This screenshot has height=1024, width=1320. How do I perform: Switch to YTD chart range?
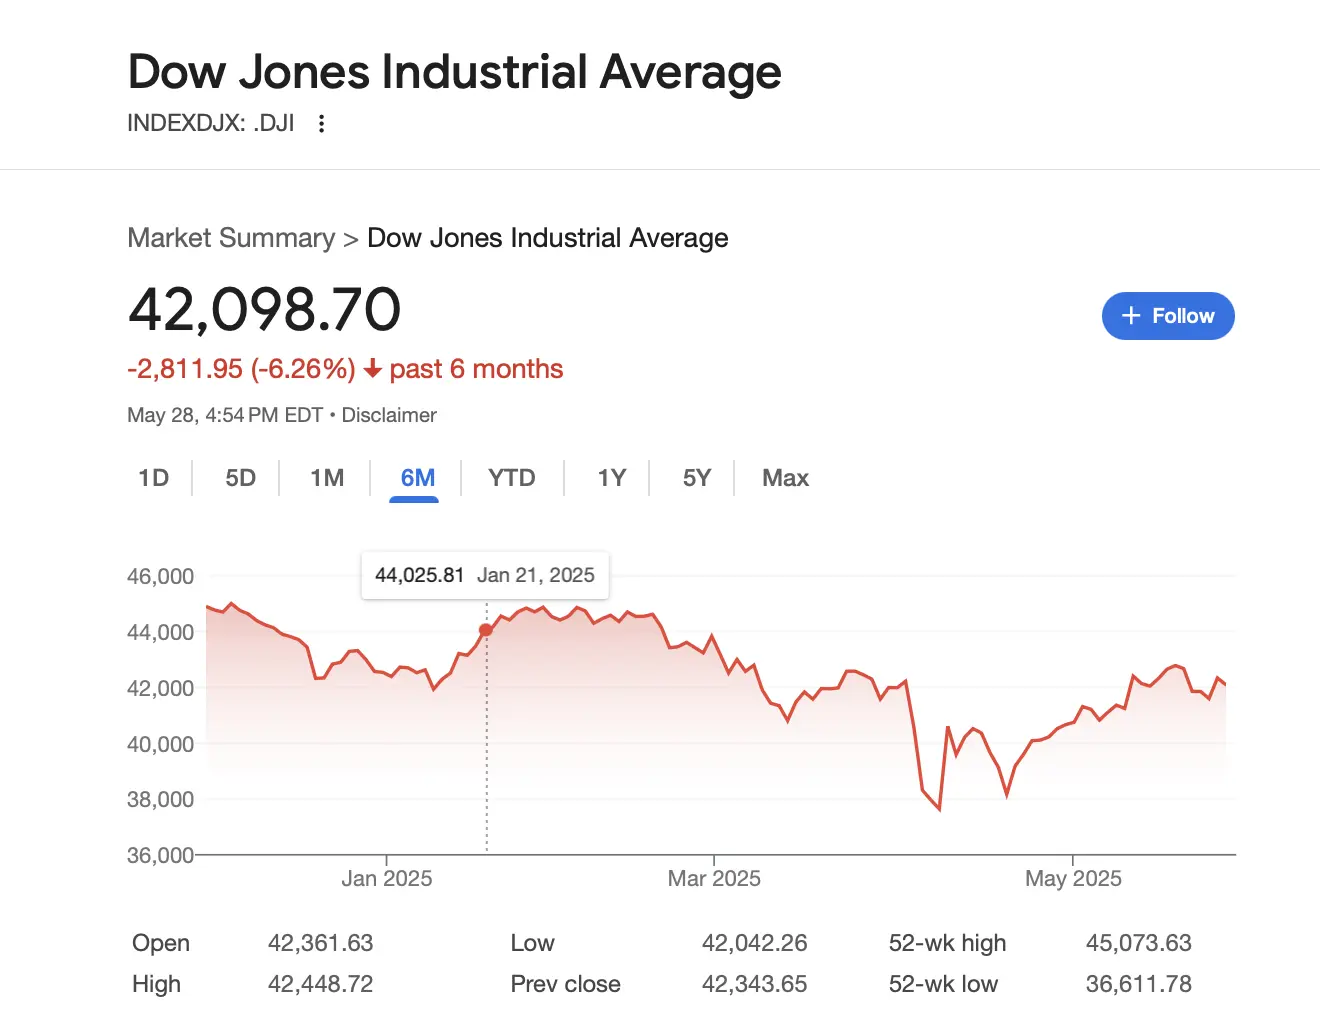tap(511, 478)
